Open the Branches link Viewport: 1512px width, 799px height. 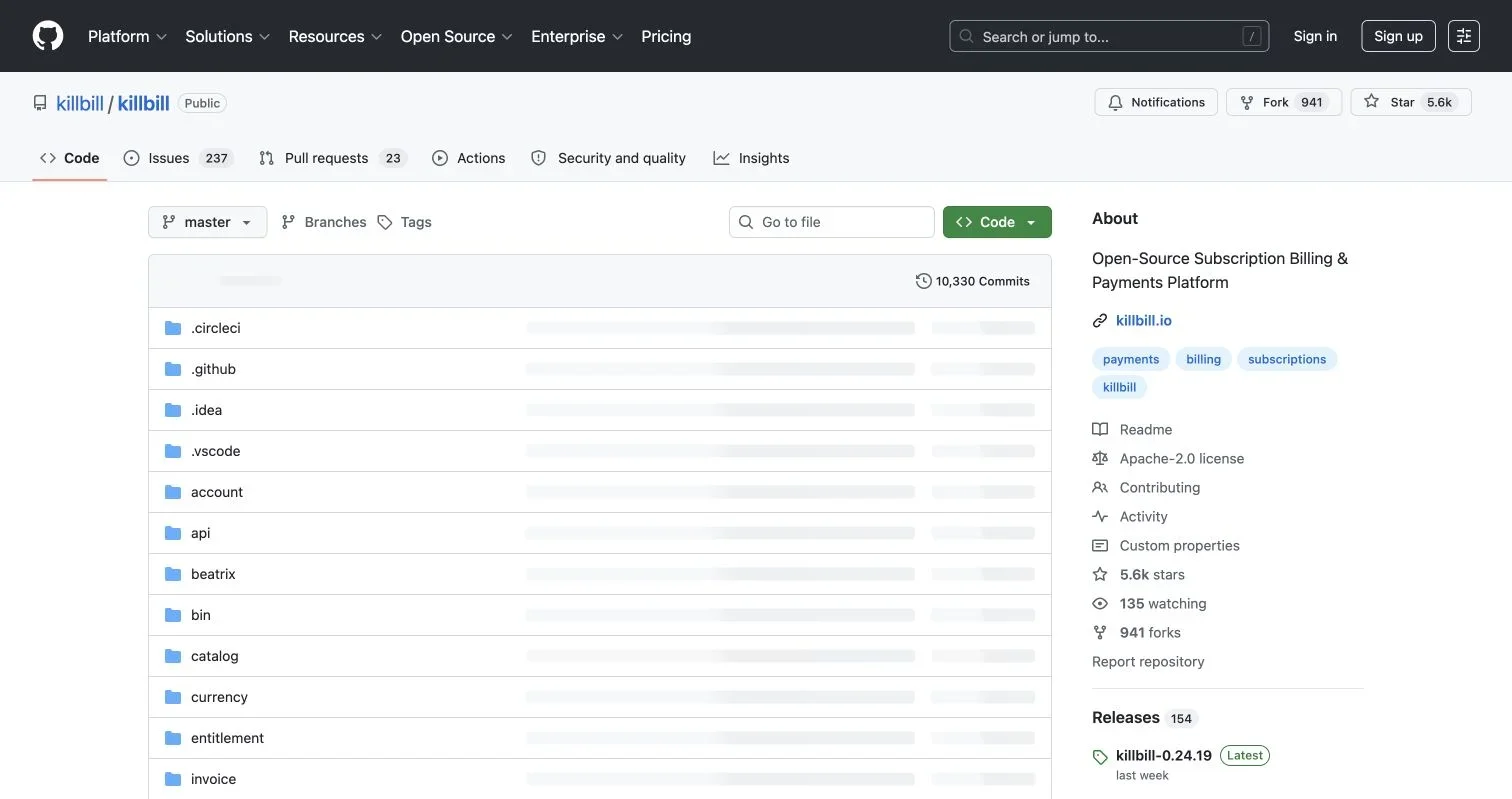point(324,222)
